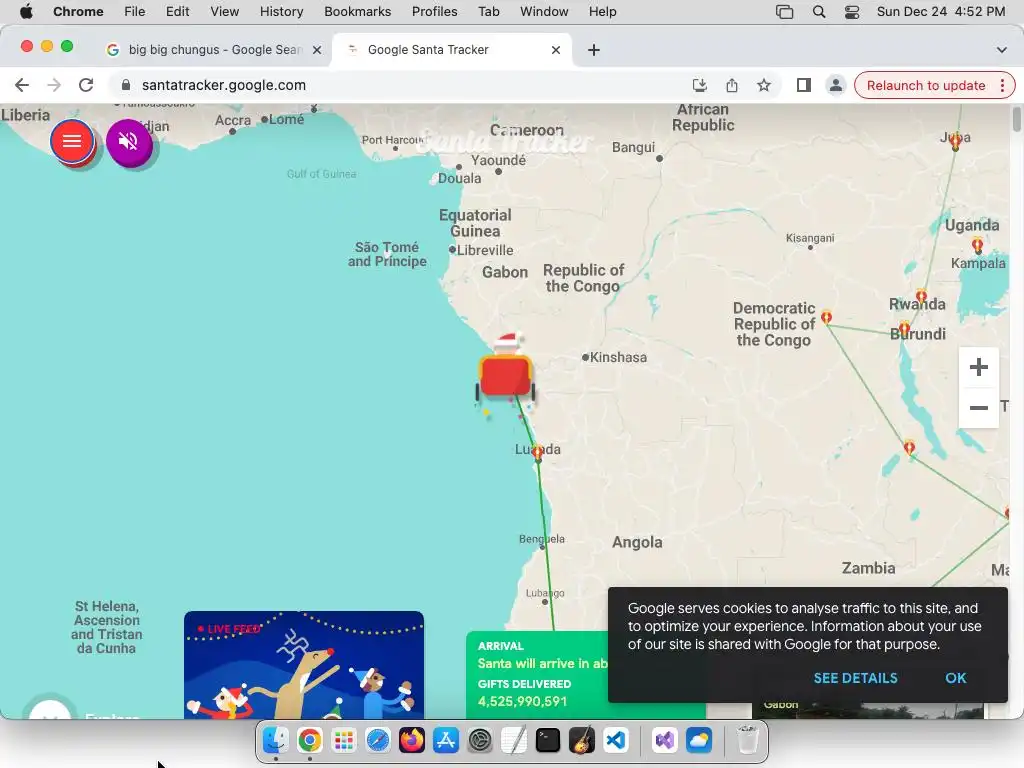
Task: Click Santa's red sleigh on the map
Action: [x=505, y=374]
